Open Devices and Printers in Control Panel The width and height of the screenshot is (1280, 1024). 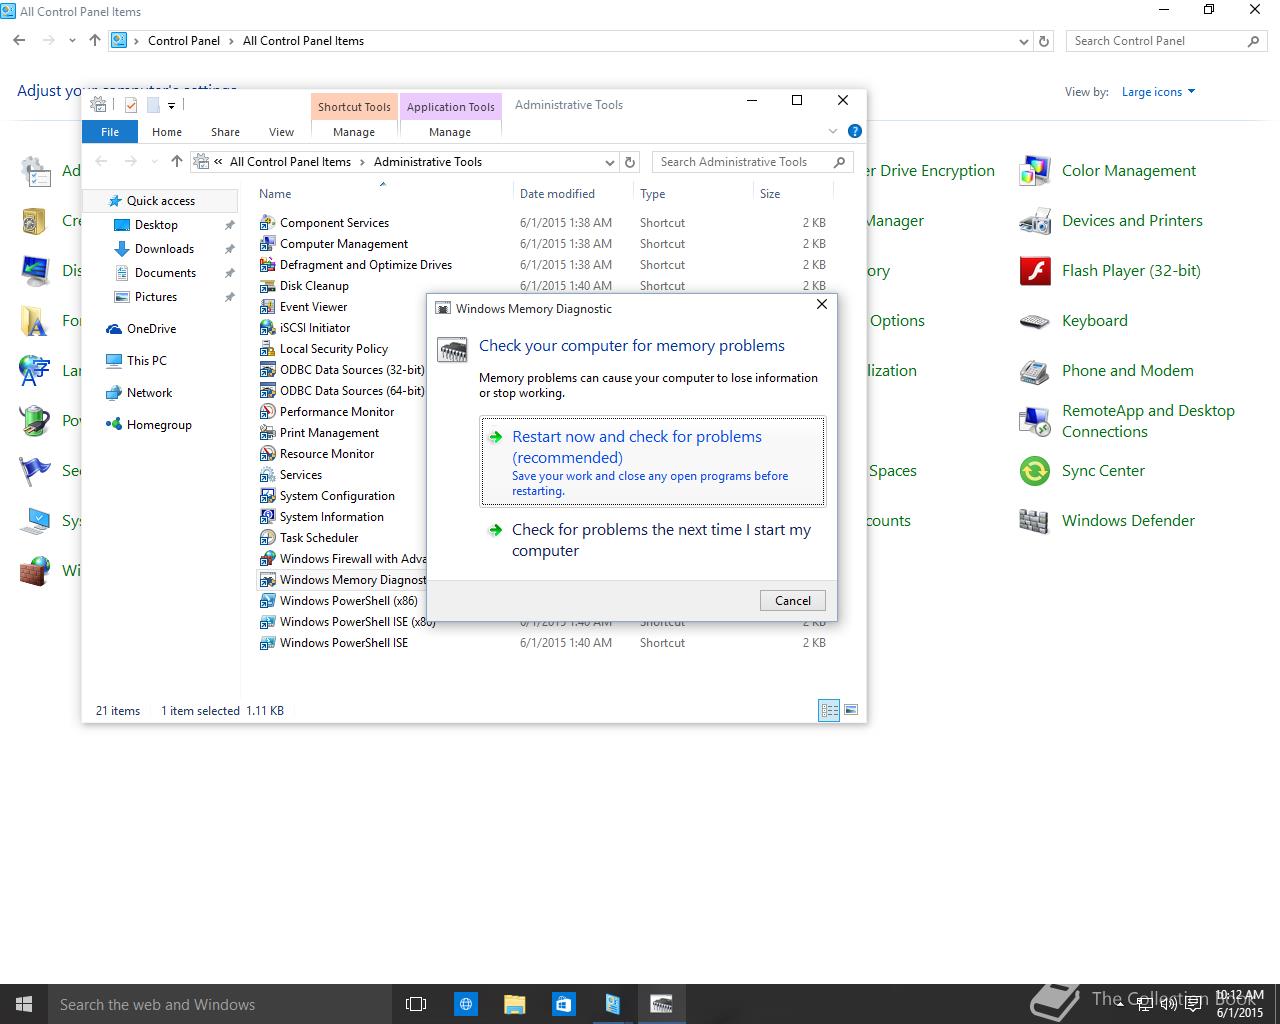coord(1111,221)
